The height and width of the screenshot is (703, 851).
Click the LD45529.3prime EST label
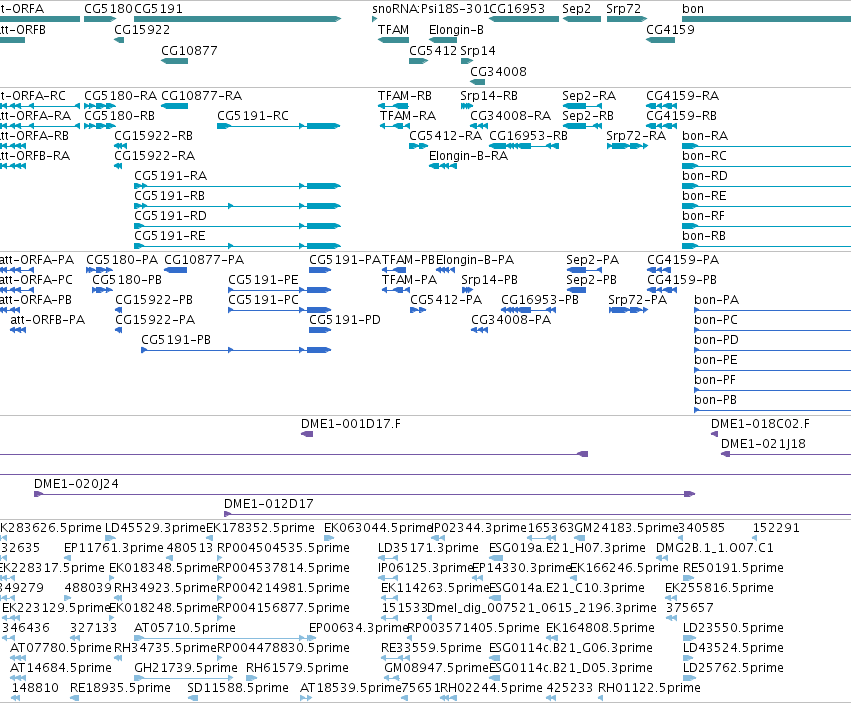click(x=155, y=528)
